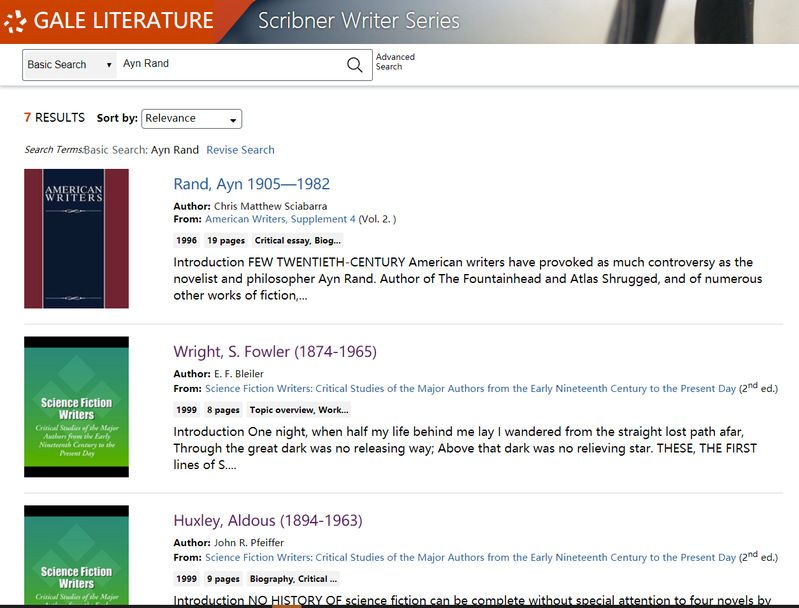Viewport: 799px width, 608px height.
Task: Open the Rand, Ayn 1905—1982 article
Action: pos(252,184)
